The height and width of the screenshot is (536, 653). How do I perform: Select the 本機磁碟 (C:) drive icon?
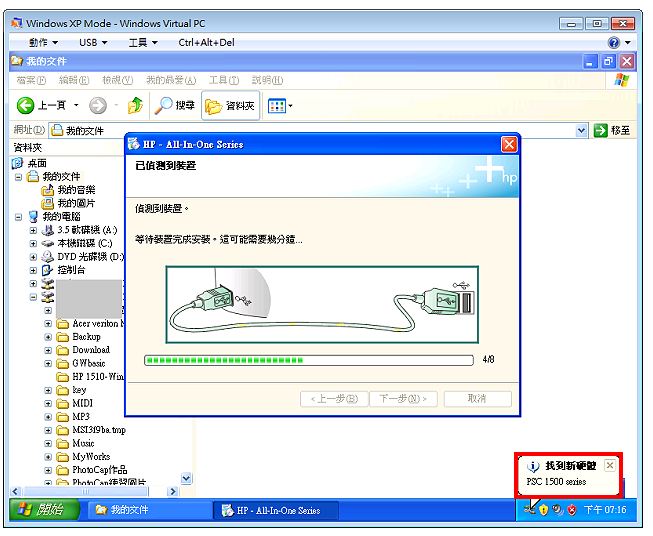pyautogui.click(x=47, y=243)
